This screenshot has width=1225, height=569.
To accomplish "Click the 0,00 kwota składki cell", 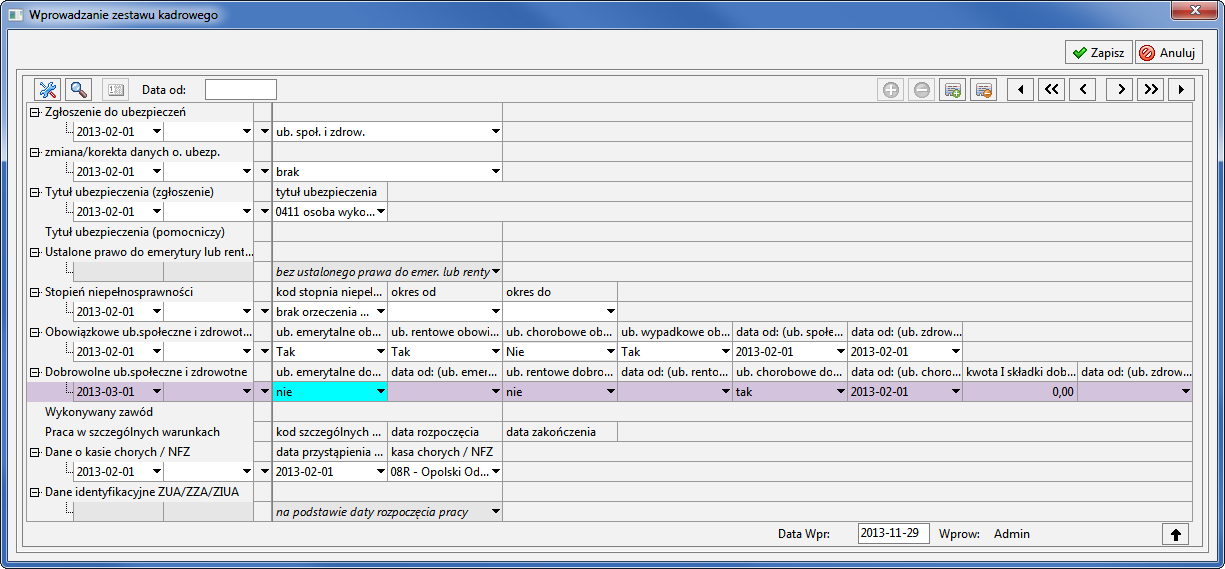I will click(x=1020, y=392).
